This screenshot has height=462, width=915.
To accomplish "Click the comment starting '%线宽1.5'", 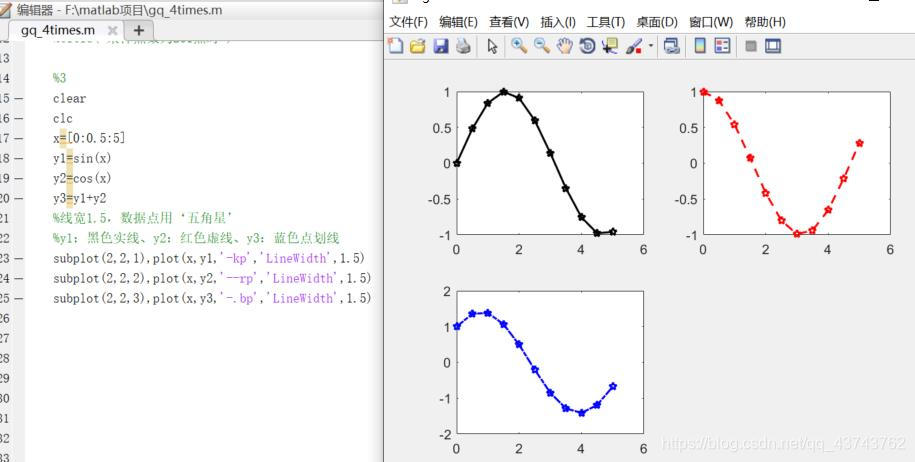I will pos(143,218).
